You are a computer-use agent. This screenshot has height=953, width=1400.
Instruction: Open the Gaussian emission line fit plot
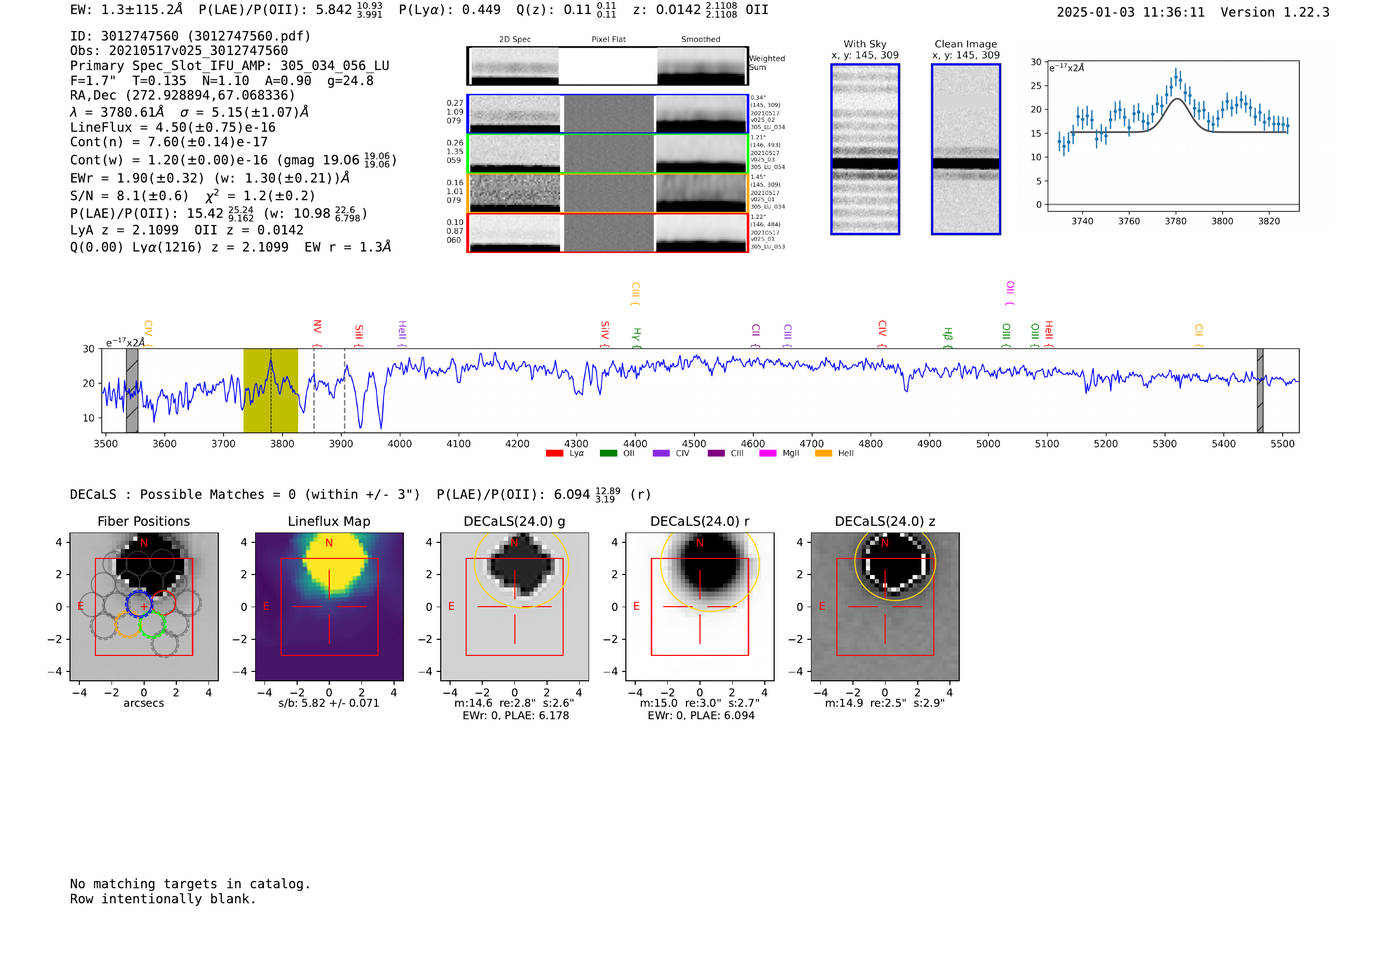click(1172, 137)
